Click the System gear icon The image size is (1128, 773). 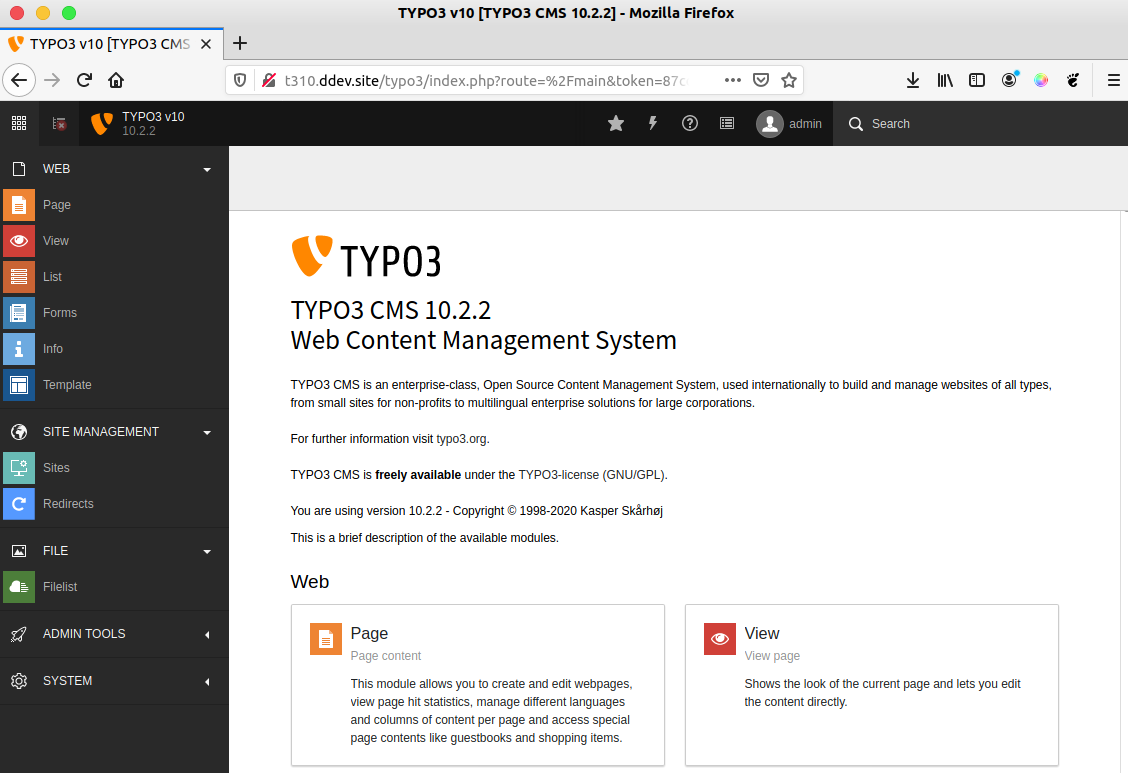point(19,681)
